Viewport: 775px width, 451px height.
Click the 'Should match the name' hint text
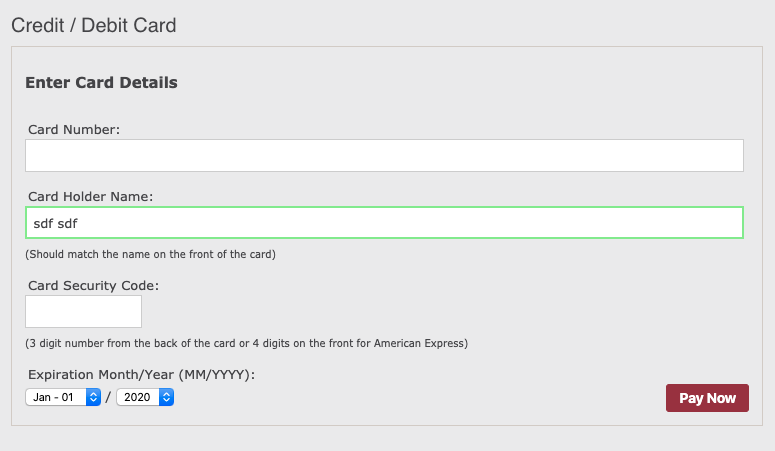(150, 254)
